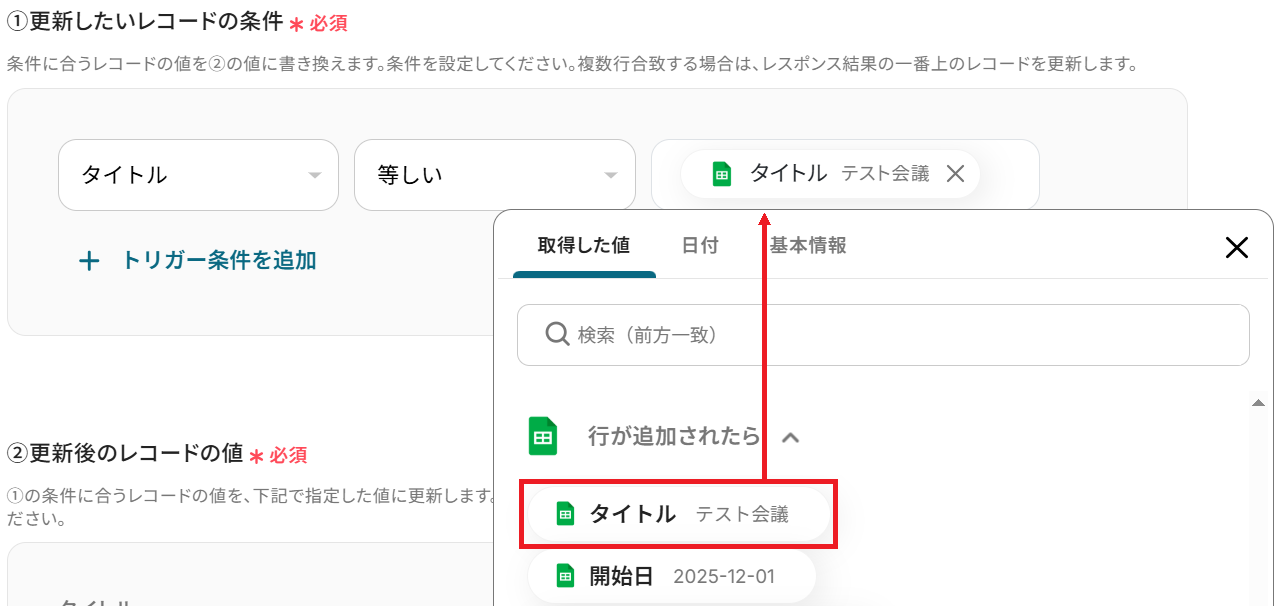Select the 取得した値 tab
Viewport: 1280px width, 606px height.
coord(584,246)
